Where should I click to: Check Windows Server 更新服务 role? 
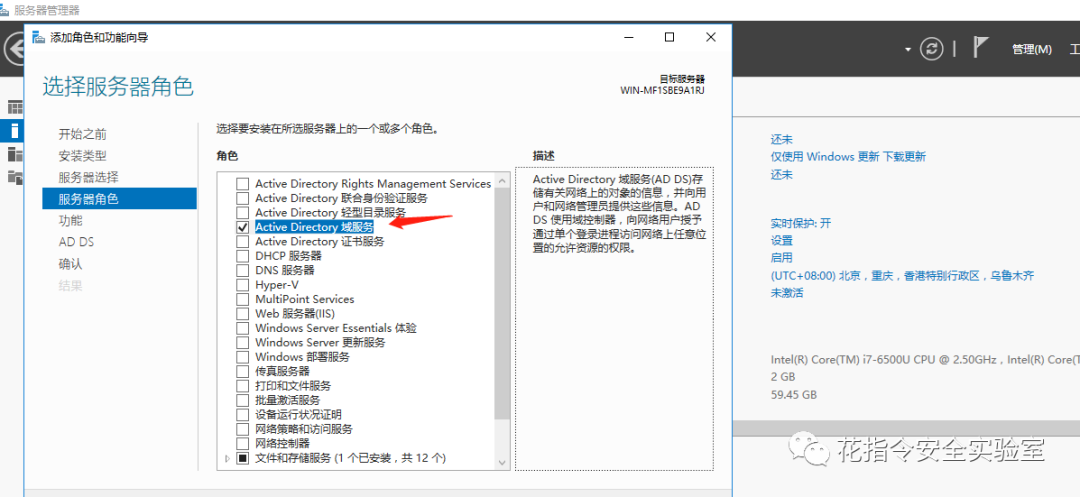[242, 343]
